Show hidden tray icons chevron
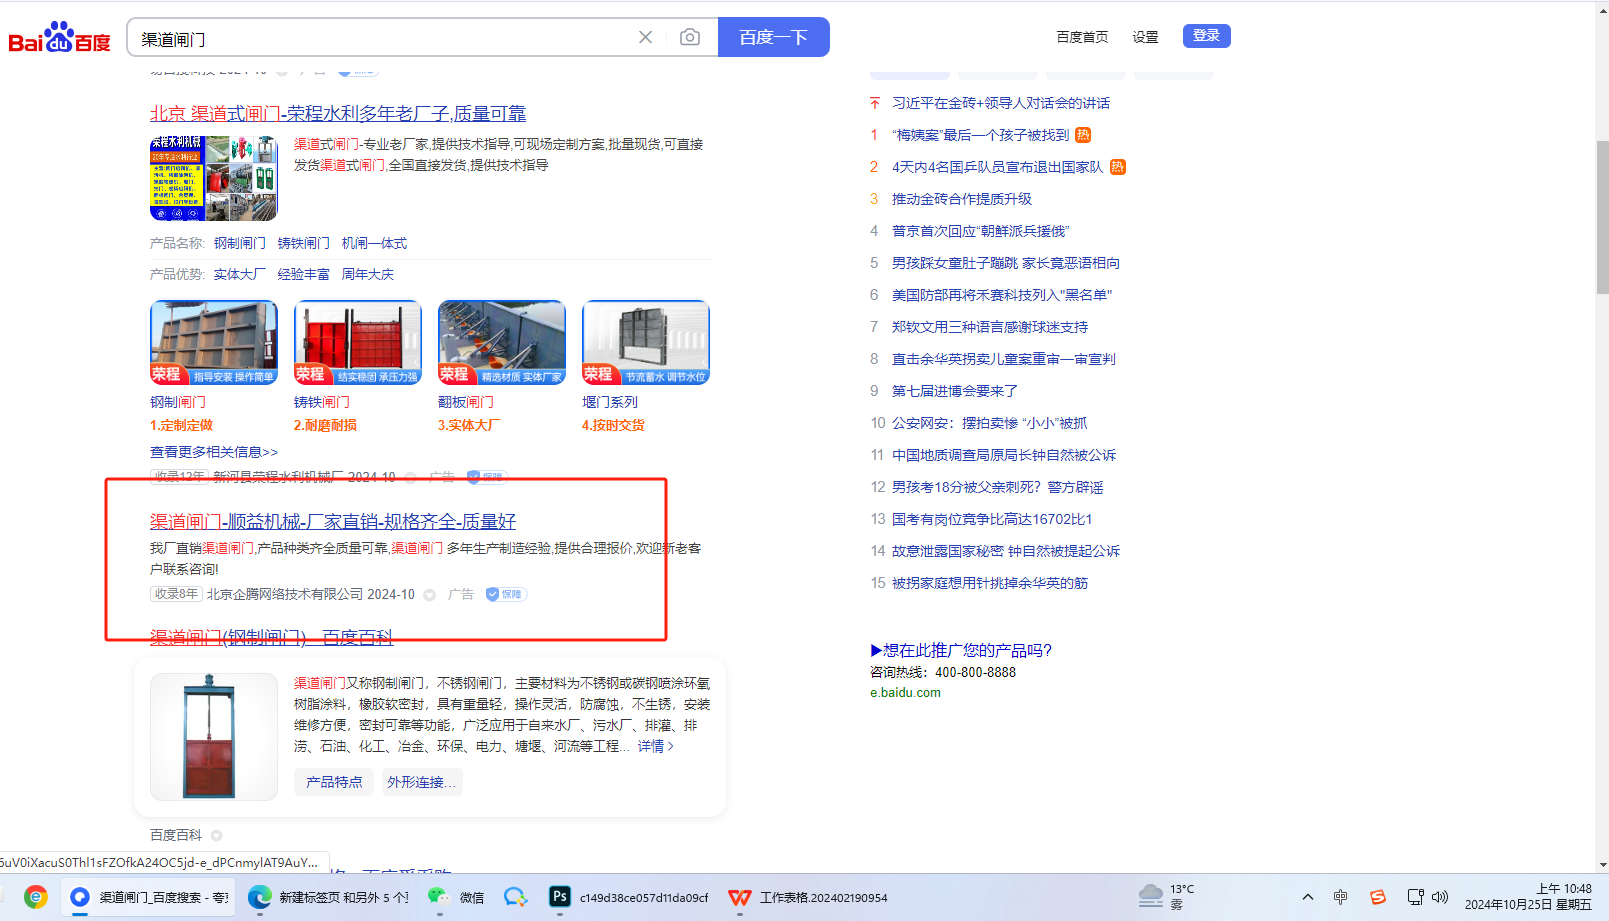 point(1308,897)
